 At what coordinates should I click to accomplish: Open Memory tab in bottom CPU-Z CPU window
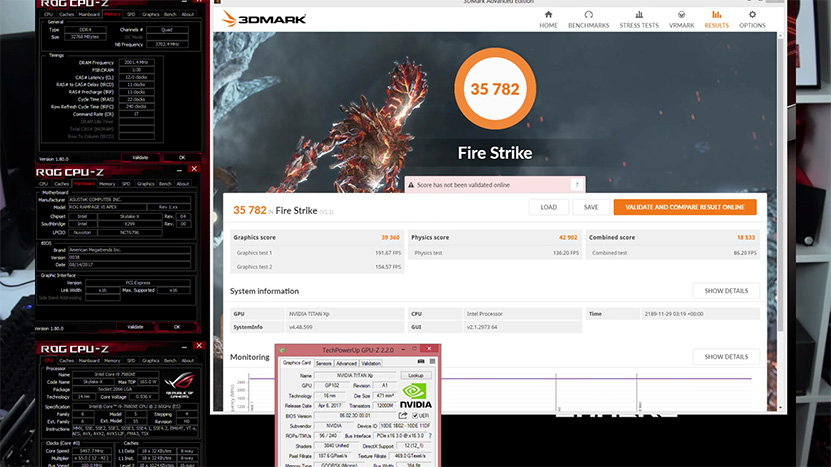(112, 360)
